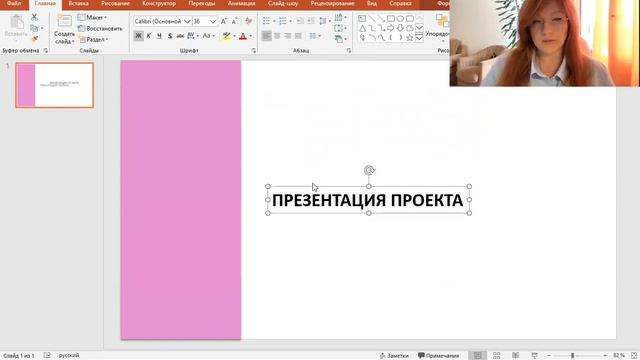This screenshot has width=640, height=360.
Task: Switch to Slide Sorter view
Action: click(x=496, y=356)
